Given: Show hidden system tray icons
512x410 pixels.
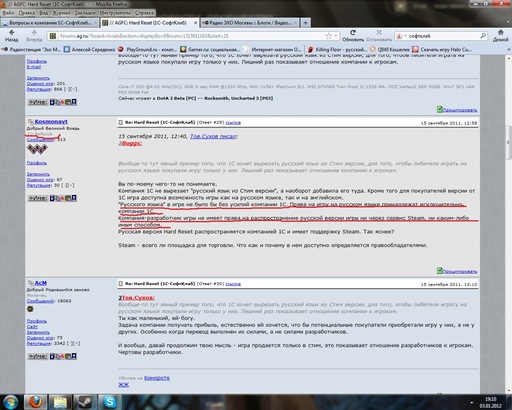Looking at the screenshot, I should pyautogui.click(x=471, y=402).
